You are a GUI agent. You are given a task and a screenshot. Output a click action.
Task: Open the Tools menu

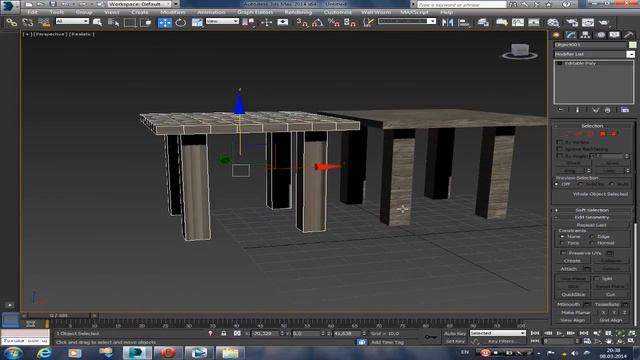pos(56,12)
